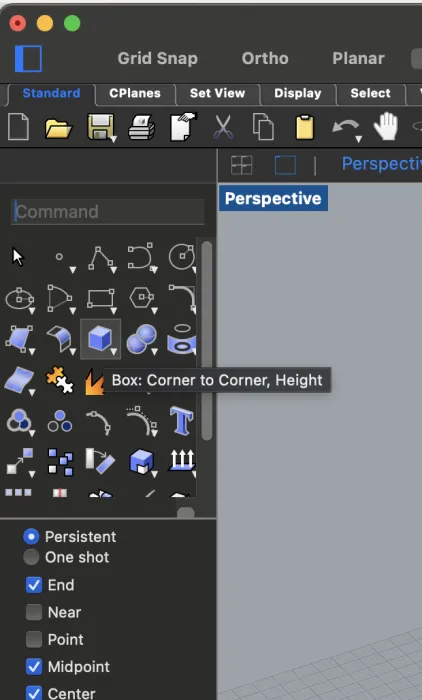Expand the Box tool flyout arrow

coord(114,352)
